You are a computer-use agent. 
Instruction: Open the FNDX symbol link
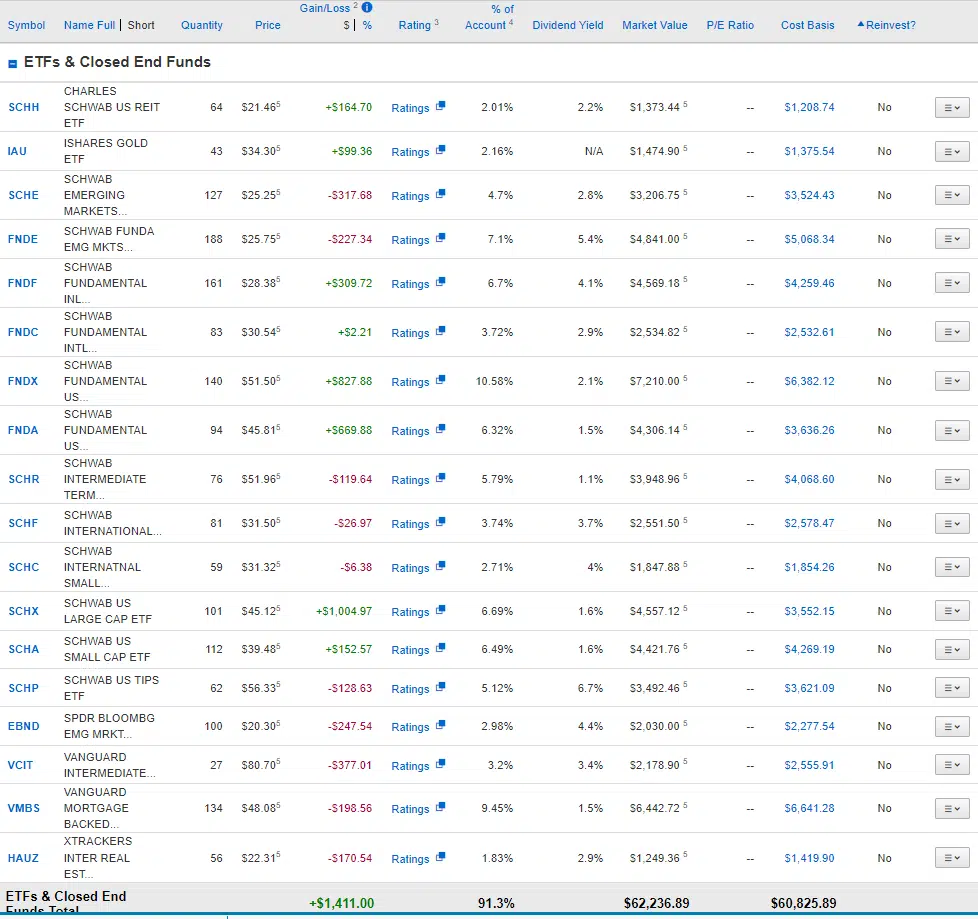[x=22, y=381]
